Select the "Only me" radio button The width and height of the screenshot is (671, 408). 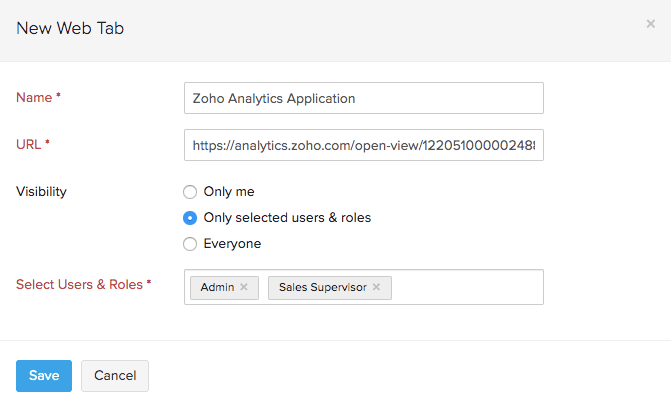pos(190,191)
